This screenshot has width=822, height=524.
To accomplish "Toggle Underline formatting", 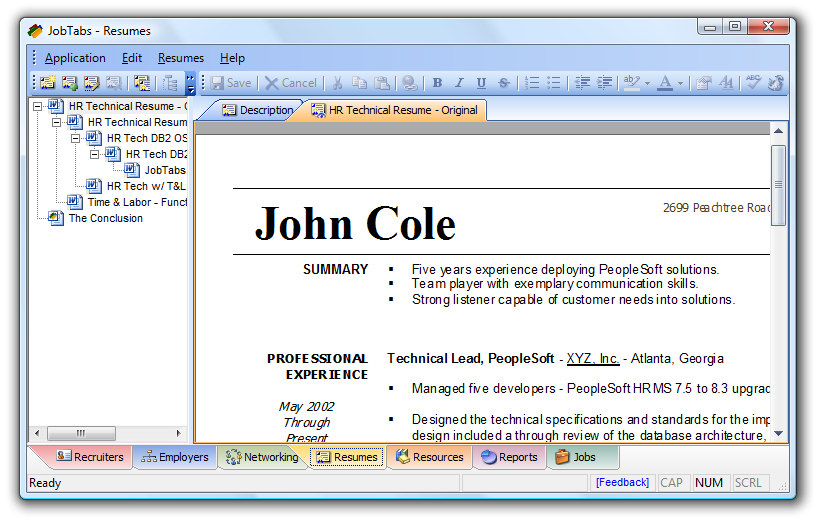I will tap(481, 83).
